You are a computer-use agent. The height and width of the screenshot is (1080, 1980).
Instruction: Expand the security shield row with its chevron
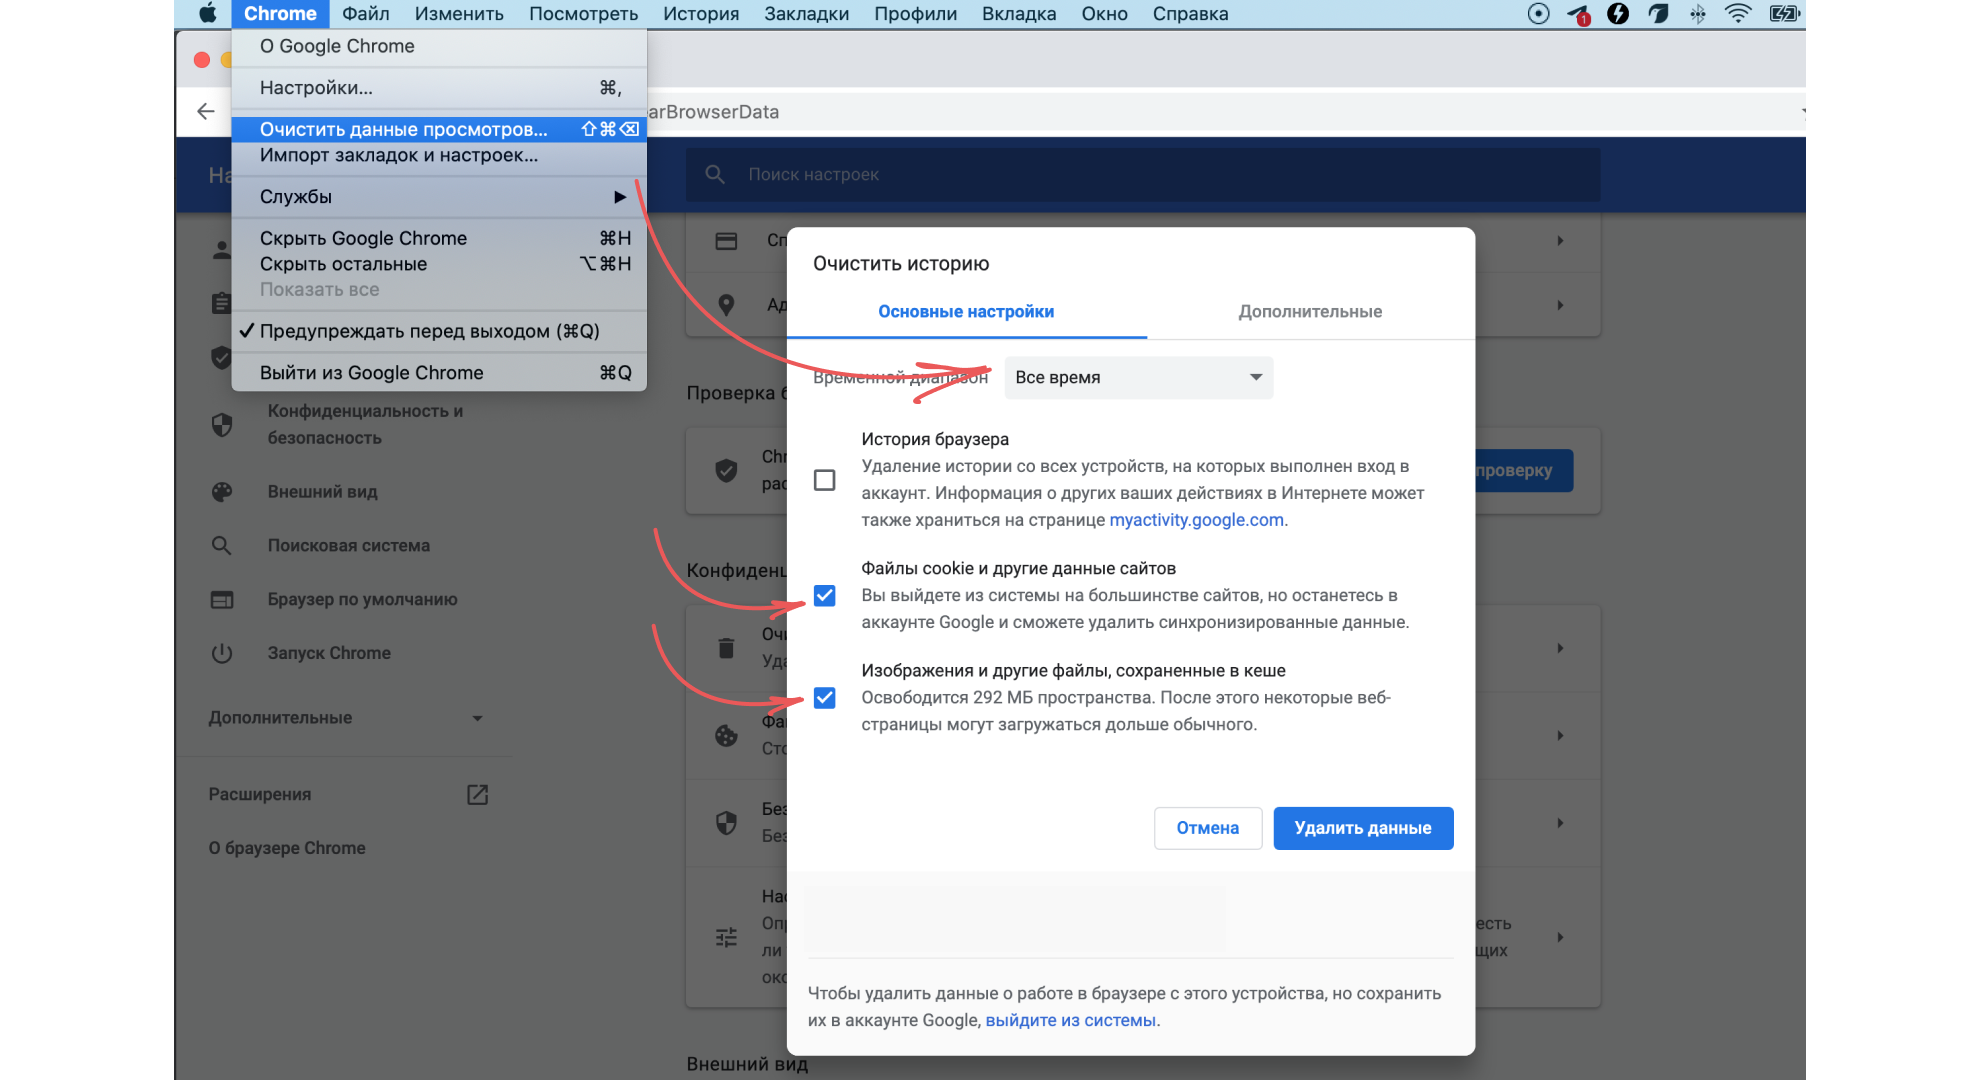(x=1560, y=823)
